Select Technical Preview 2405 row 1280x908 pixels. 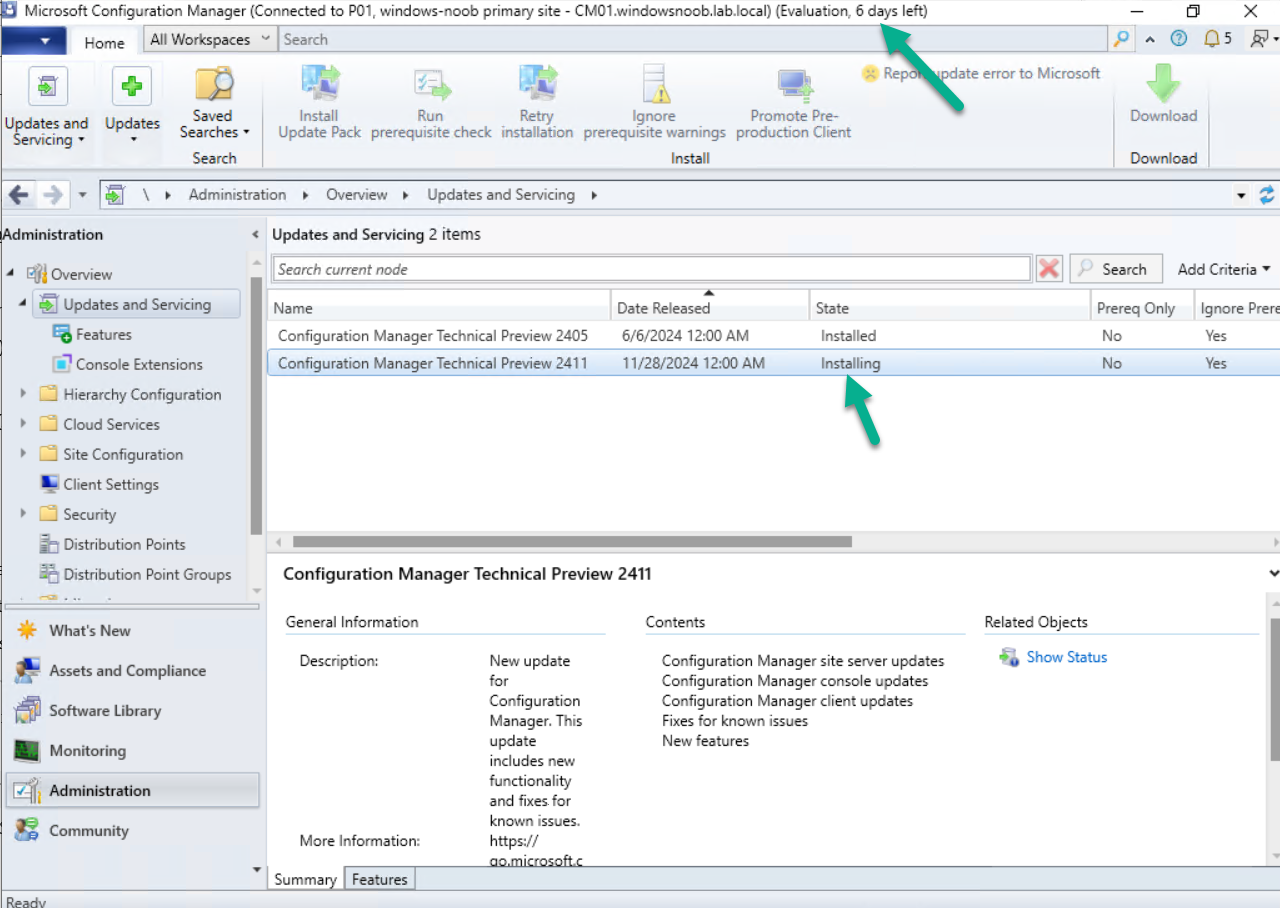point(774,336)
